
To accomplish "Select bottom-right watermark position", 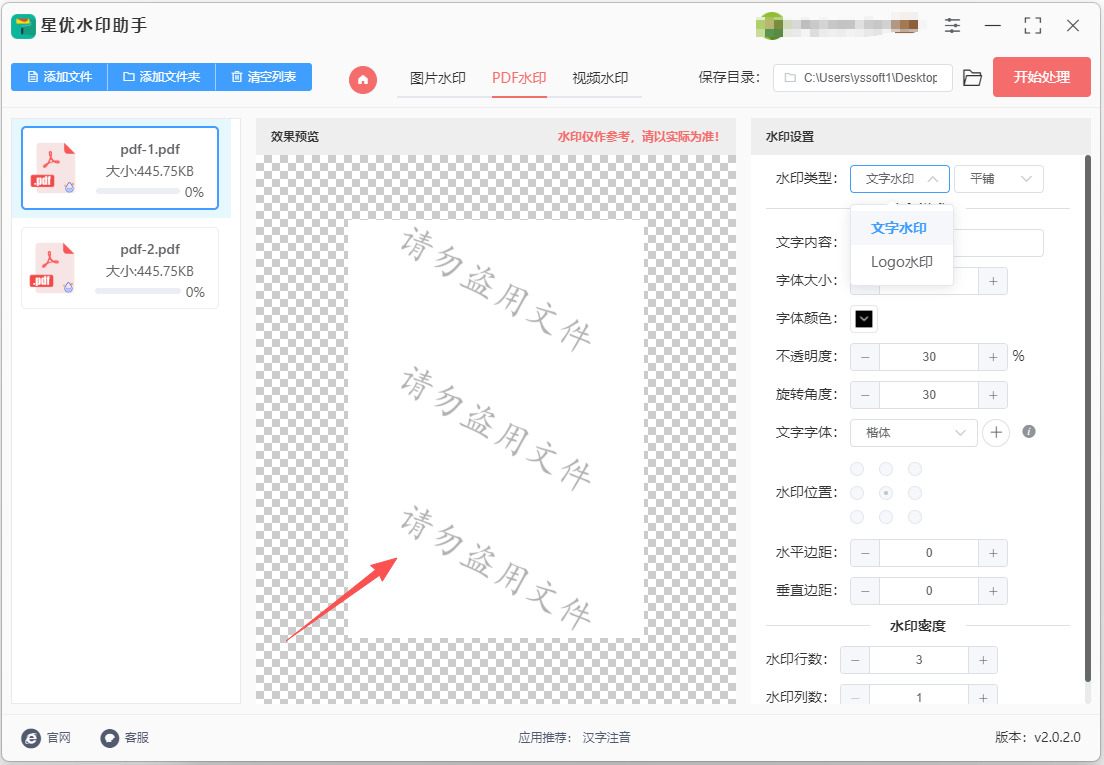I will pos(915,517).
